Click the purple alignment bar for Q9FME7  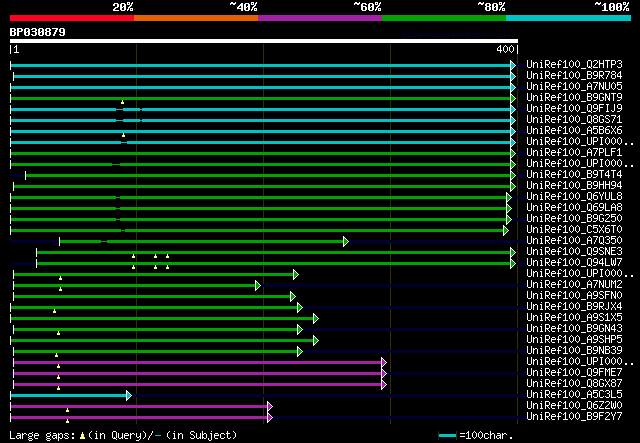[198, 374]
